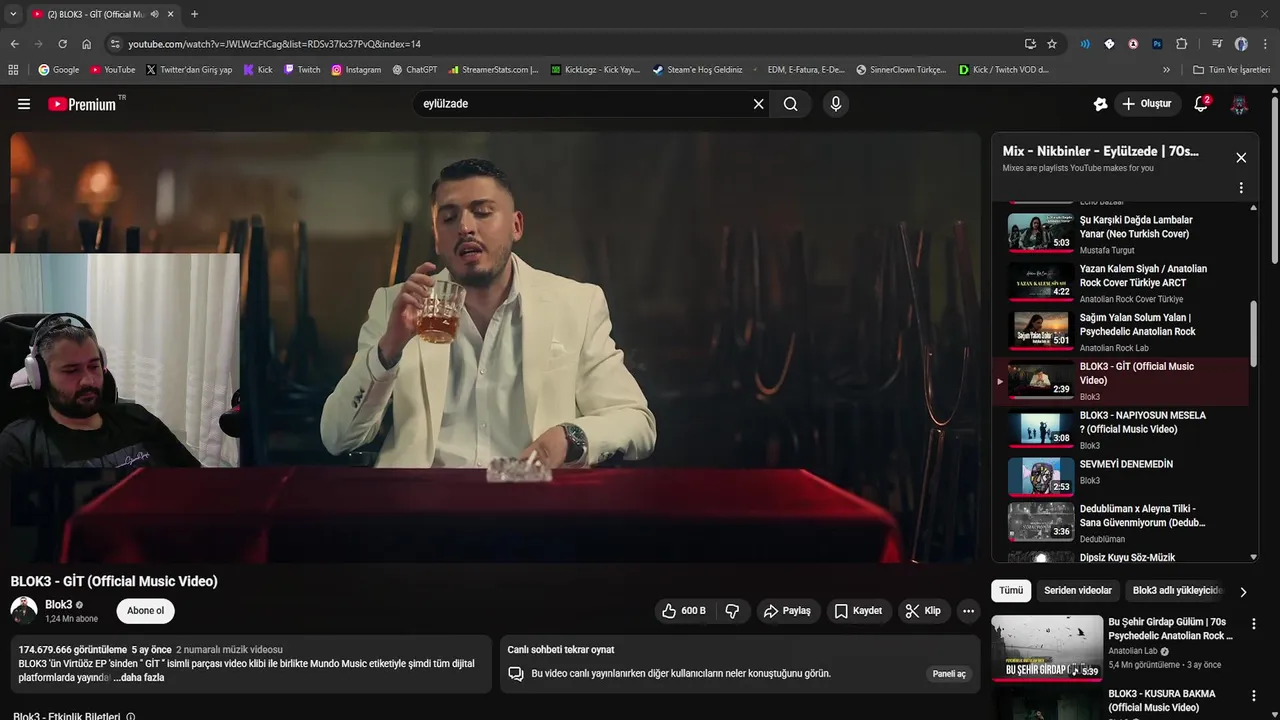Image resolution: width=1280 pixels, height=720 pixels.
Task: Open the Oluştur create menu
Action: [1147, 104]
